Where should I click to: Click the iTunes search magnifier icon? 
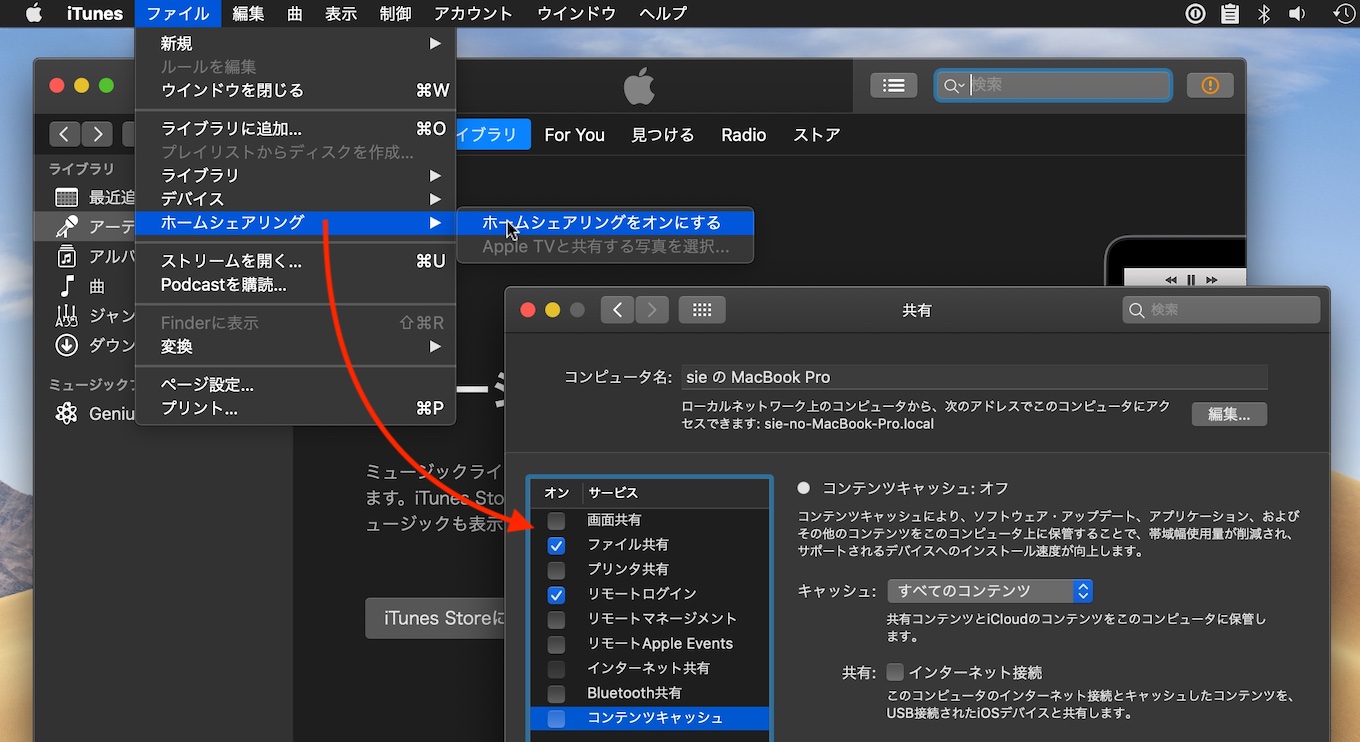pos(953,86)
